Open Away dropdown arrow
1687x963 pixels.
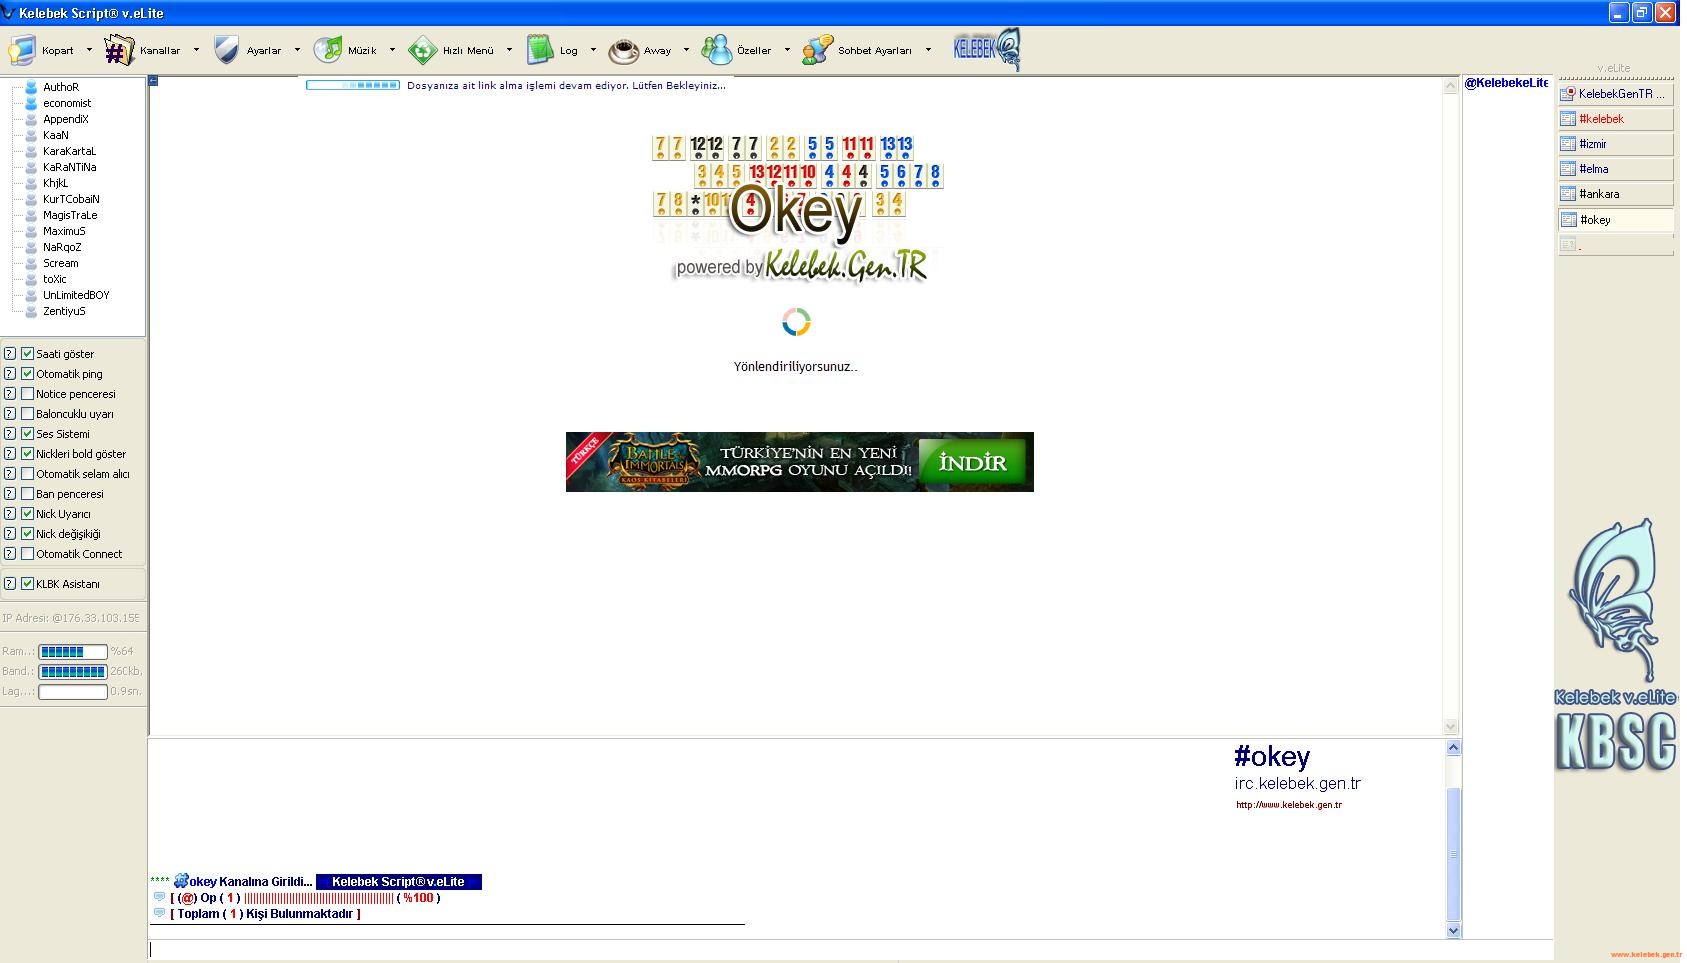[x=686, y=50]
